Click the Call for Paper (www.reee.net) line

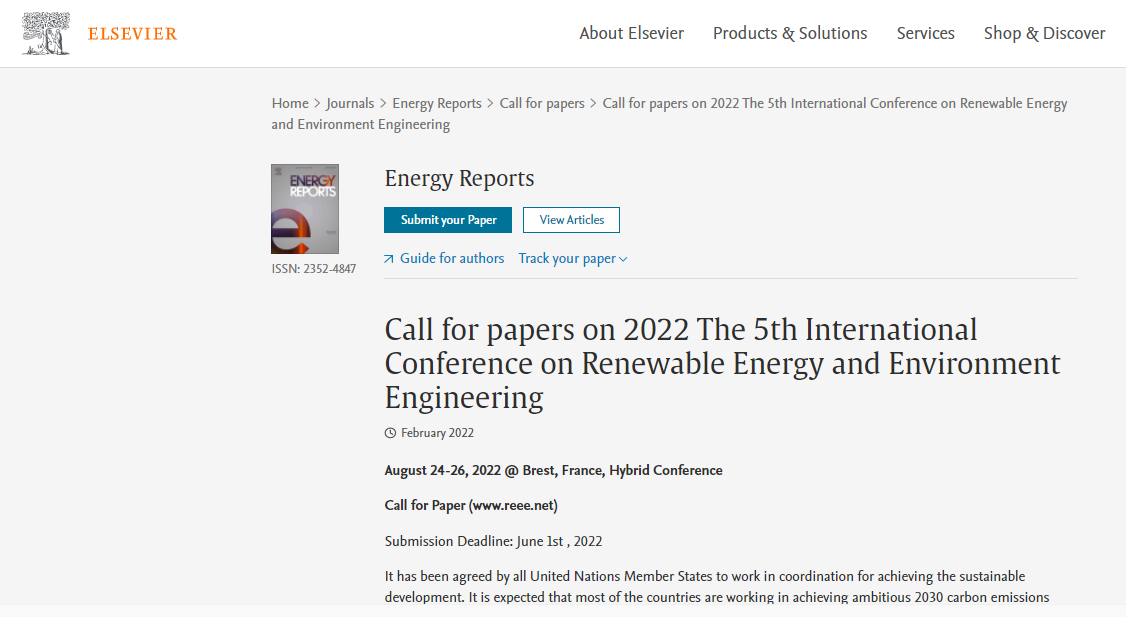[x=471, y=505]
